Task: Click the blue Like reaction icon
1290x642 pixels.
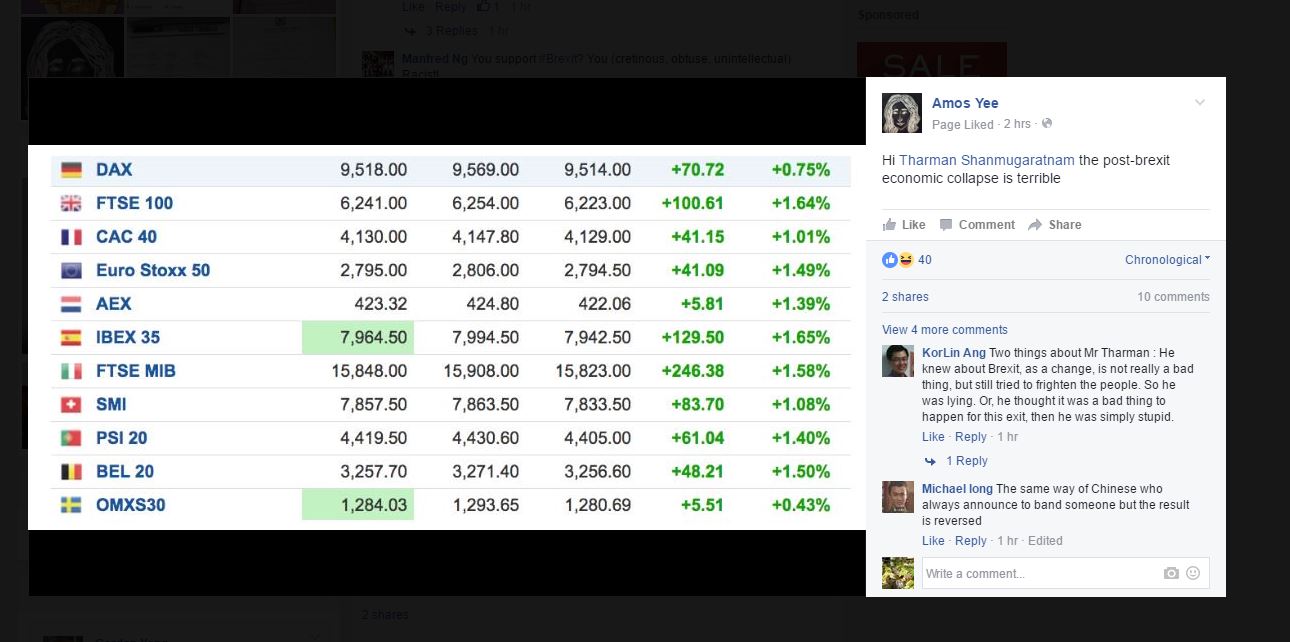Action: (890, 260)
